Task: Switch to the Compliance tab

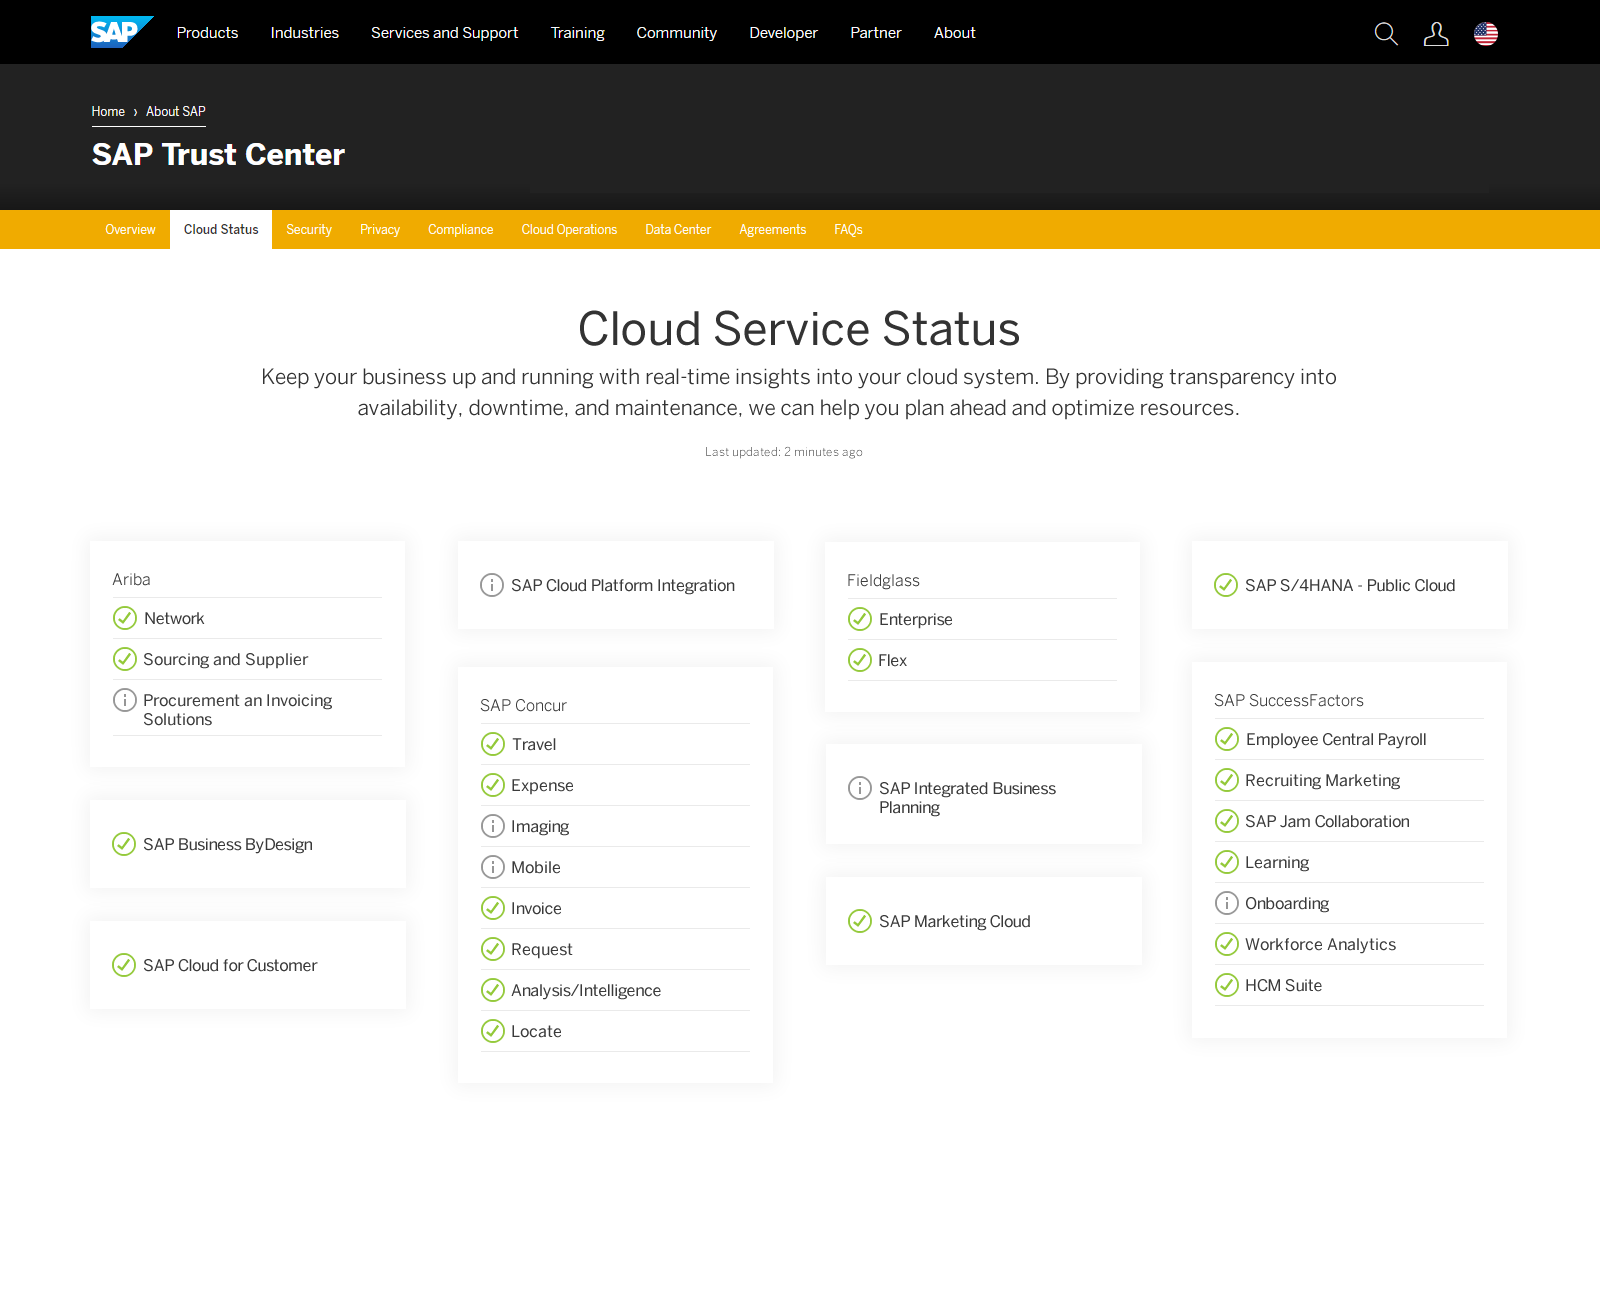Action: 461,230
